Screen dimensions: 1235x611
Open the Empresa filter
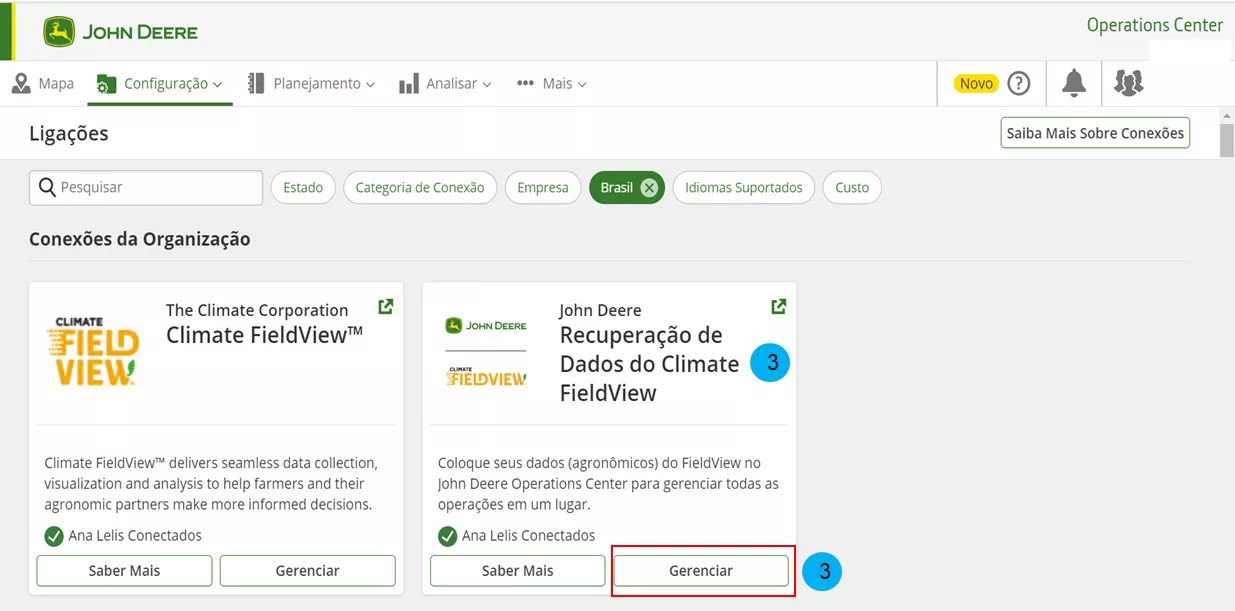pos(543,187)
